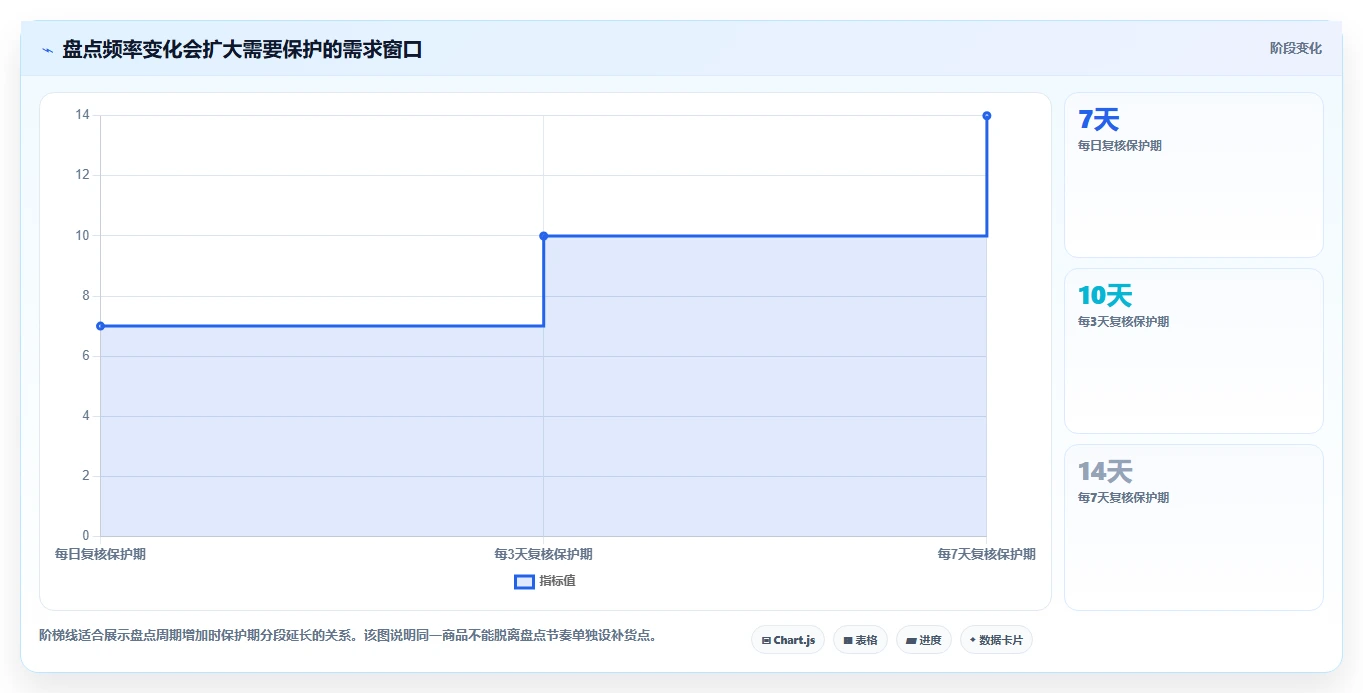Click the data point at value 10
1363x693 pixels.
coord(543,236)
